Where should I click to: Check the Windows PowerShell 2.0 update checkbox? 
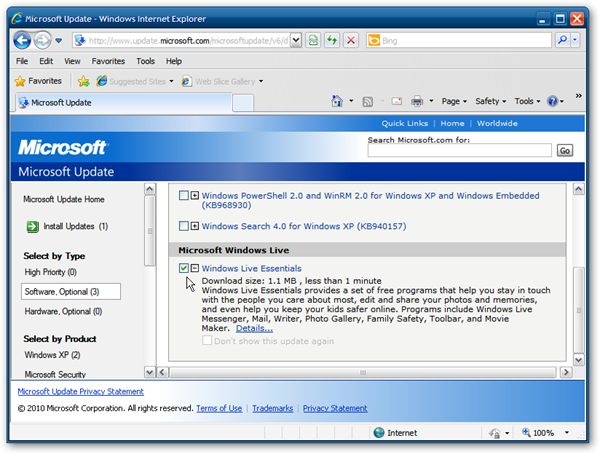[x=183, y=196]
